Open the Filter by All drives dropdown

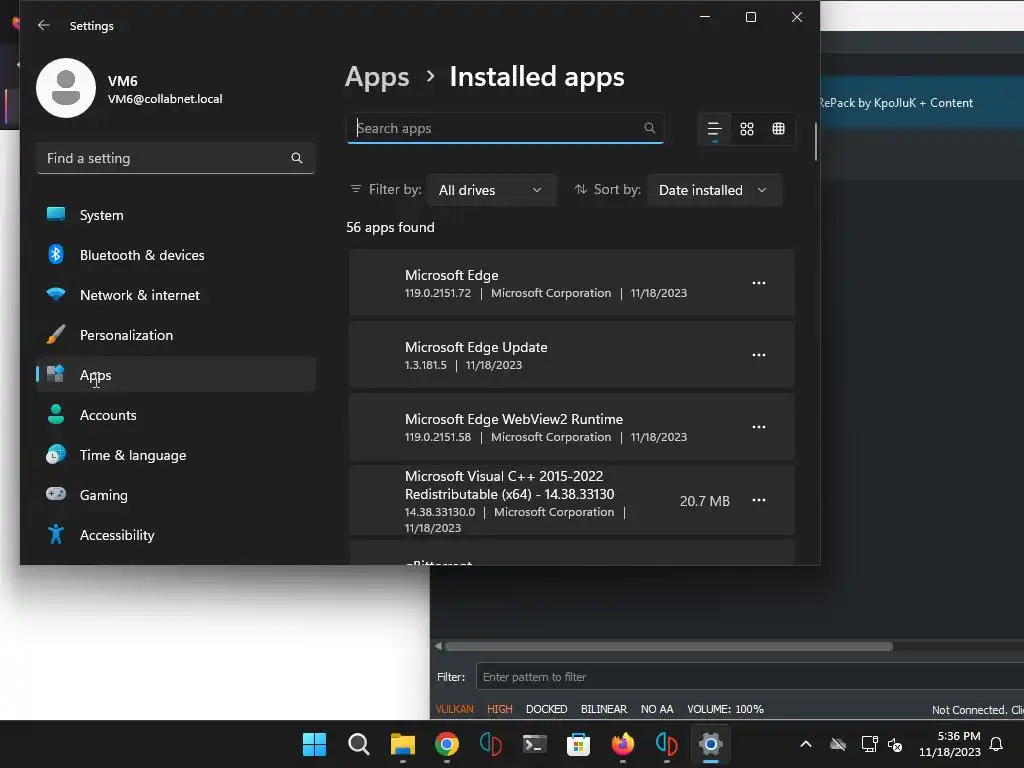point(491,190)
